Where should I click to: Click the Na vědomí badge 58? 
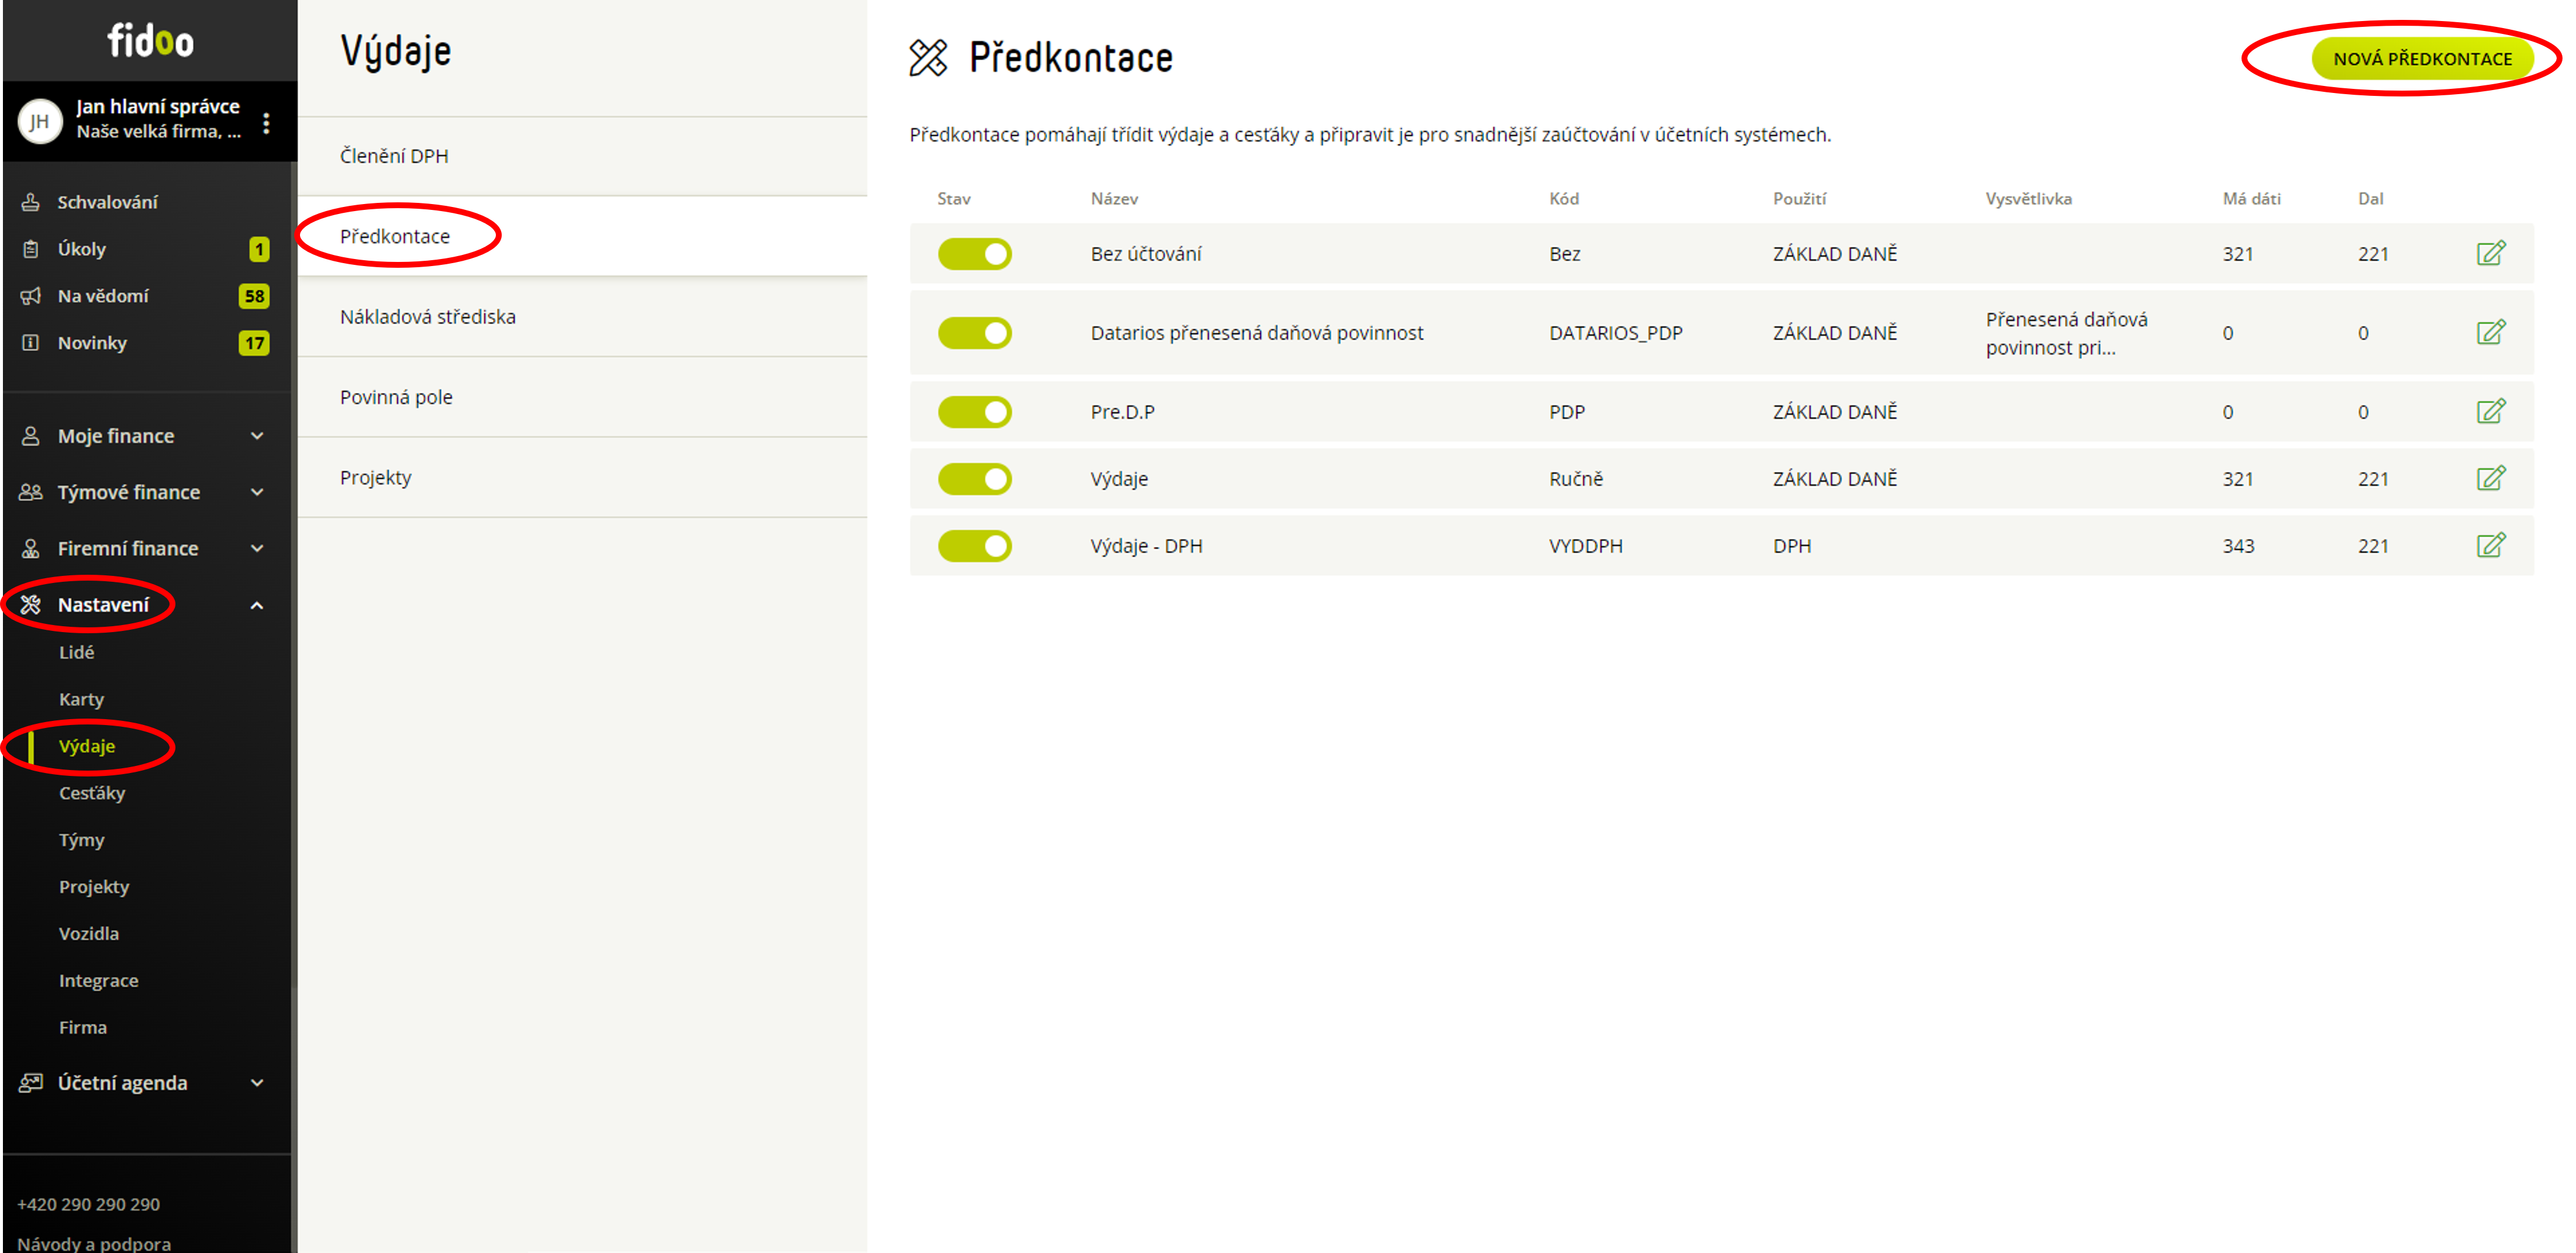point(254,296)
